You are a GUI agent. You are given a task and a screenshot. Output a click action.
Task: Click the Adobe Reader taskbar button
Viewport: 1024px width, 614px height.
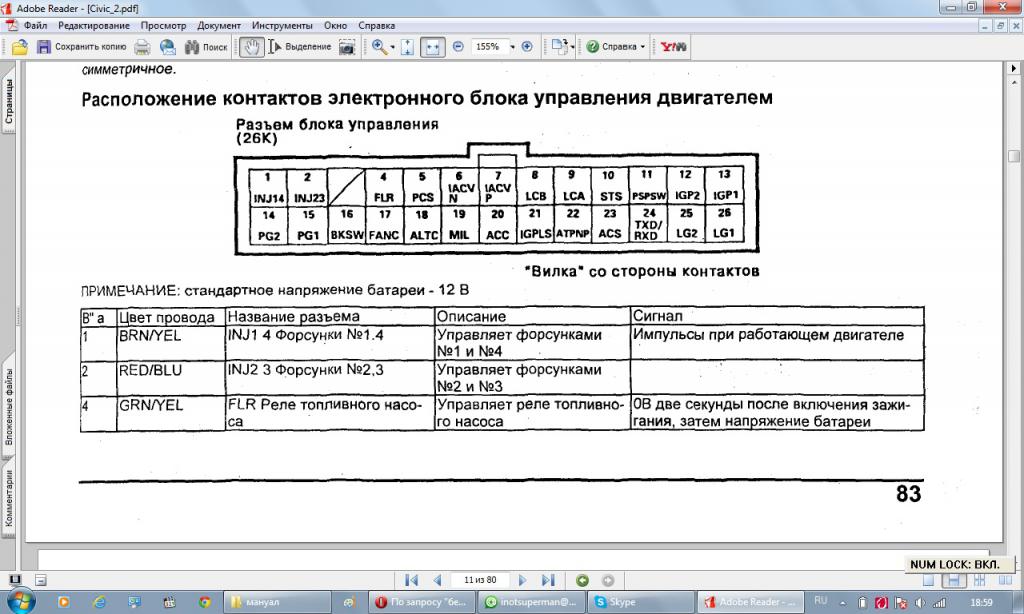(x=750, y=602)
